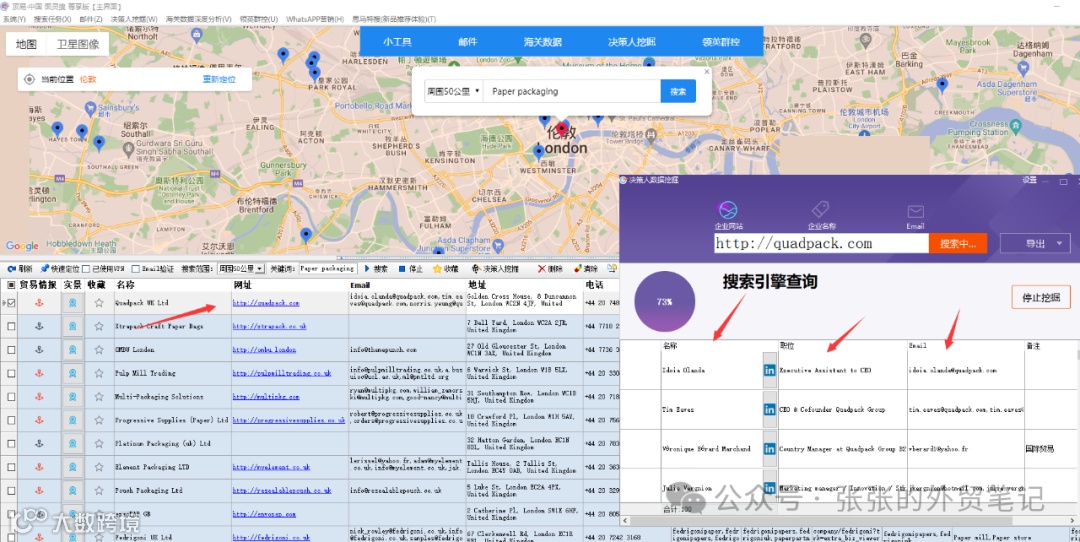Click the 73% progress circle

(x=664, y=302)
